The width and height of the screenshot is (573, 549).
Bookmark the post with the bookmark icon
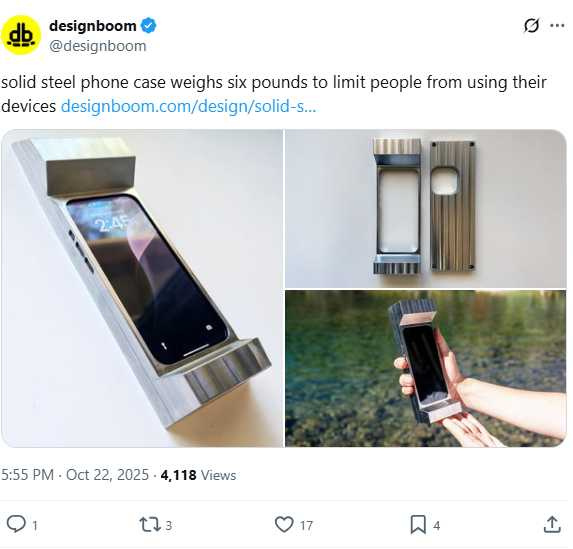click(x=418, y=525)
